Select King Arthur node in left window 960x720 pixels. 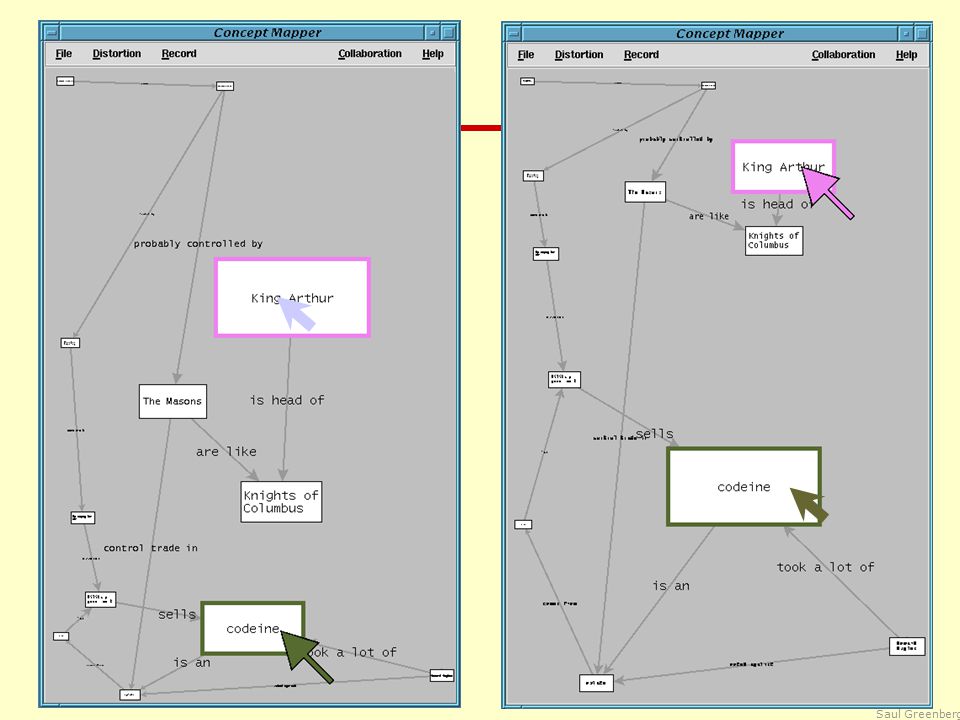(292, 298)
